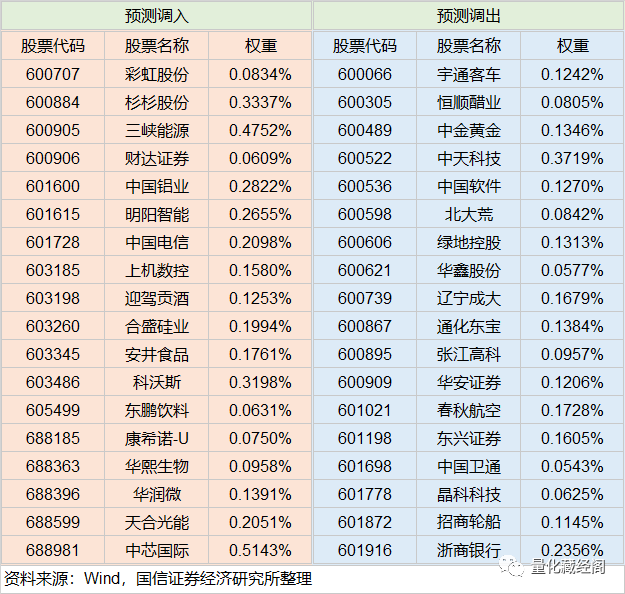Click stock name 华熙生物

pyautogui.click(x=157, y=466)
